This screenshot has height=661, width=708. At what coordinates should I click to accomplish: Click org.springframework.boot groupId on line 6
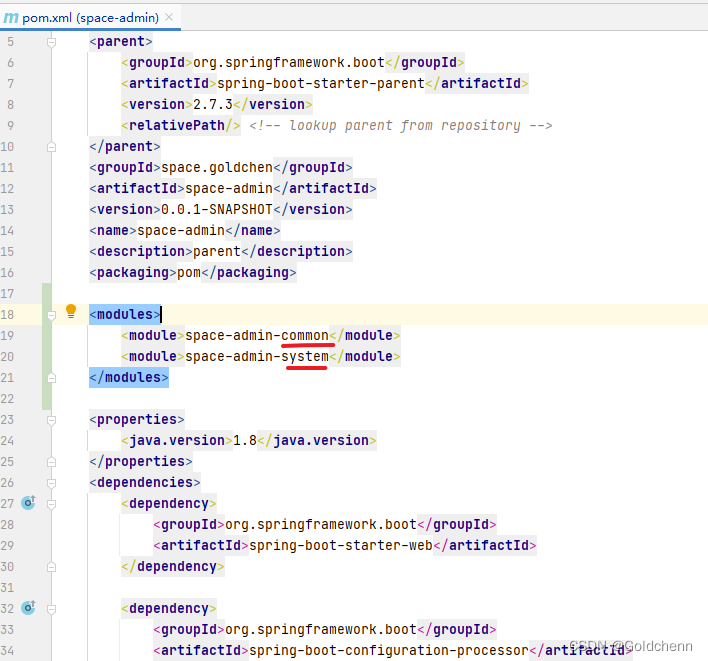click(289, 62)
